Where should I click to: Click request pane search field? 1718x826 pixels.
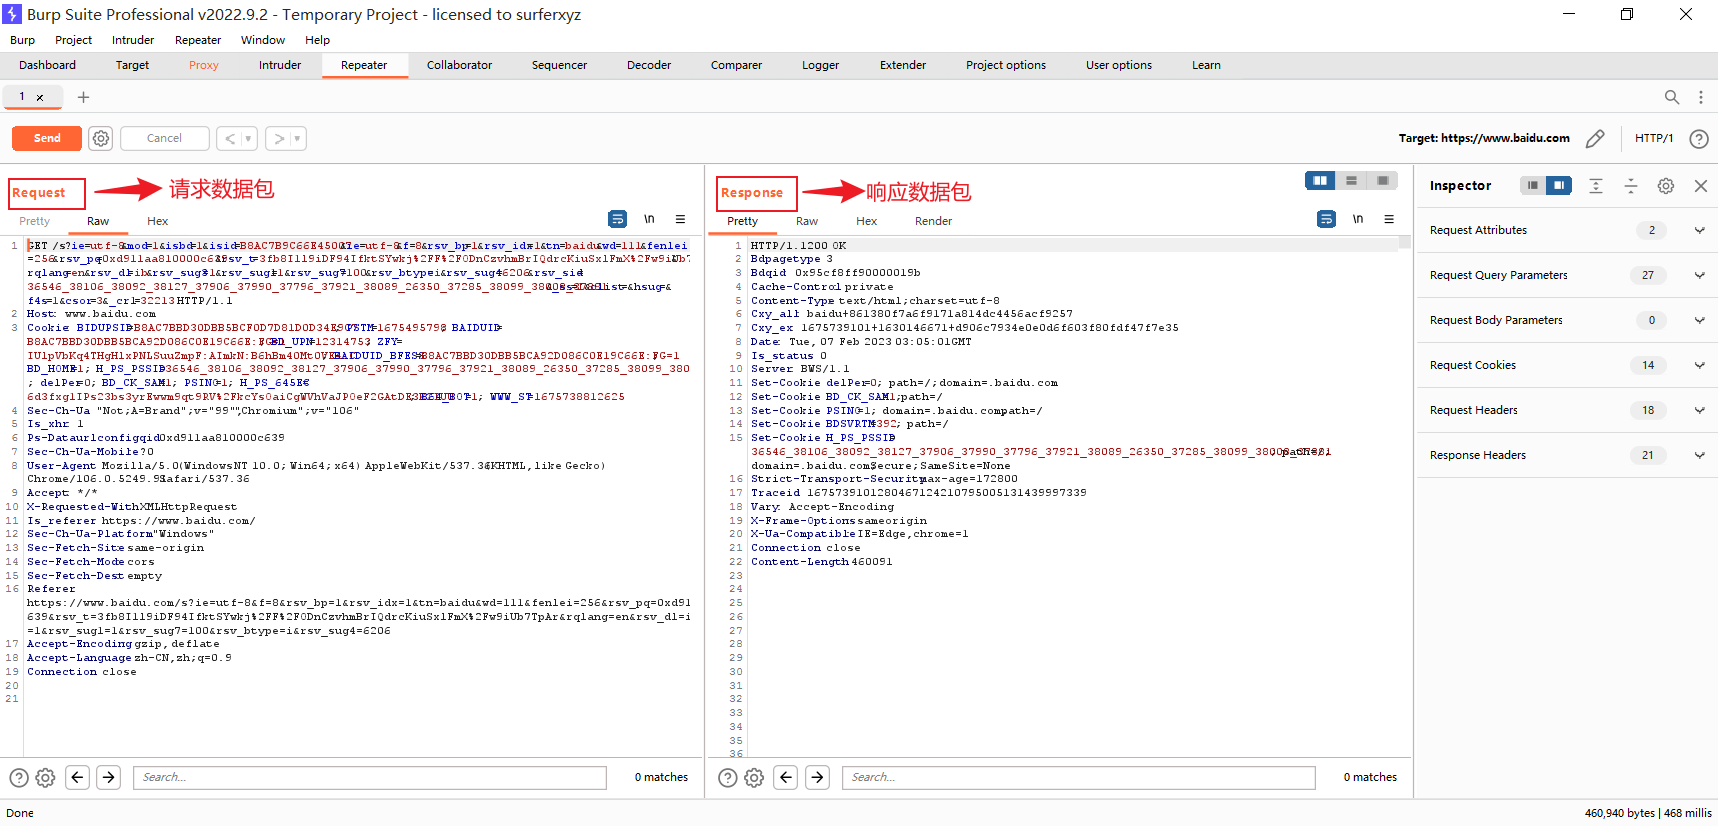click(x=370, y=777)
